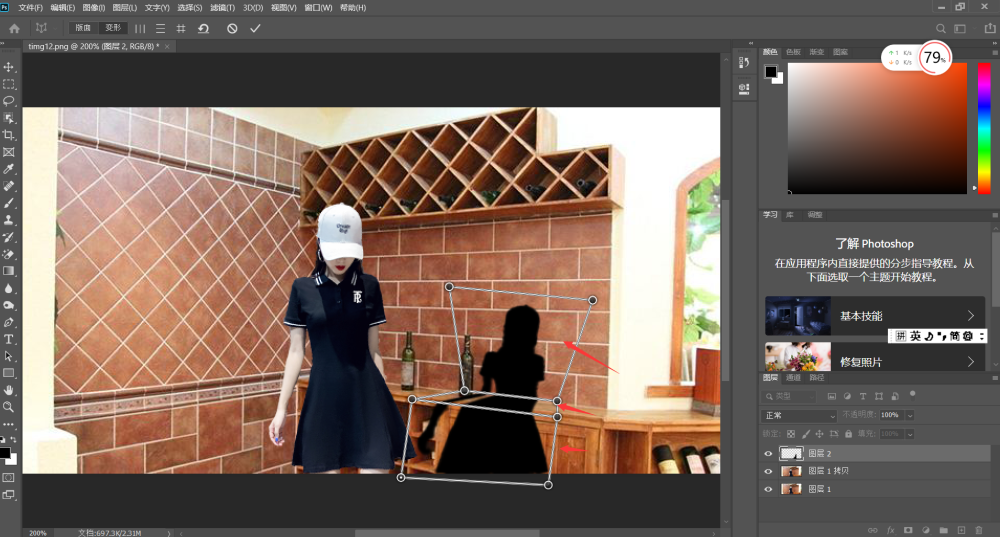
Task: Reset the warp using undo arrow icon
Action: (203, 28)
